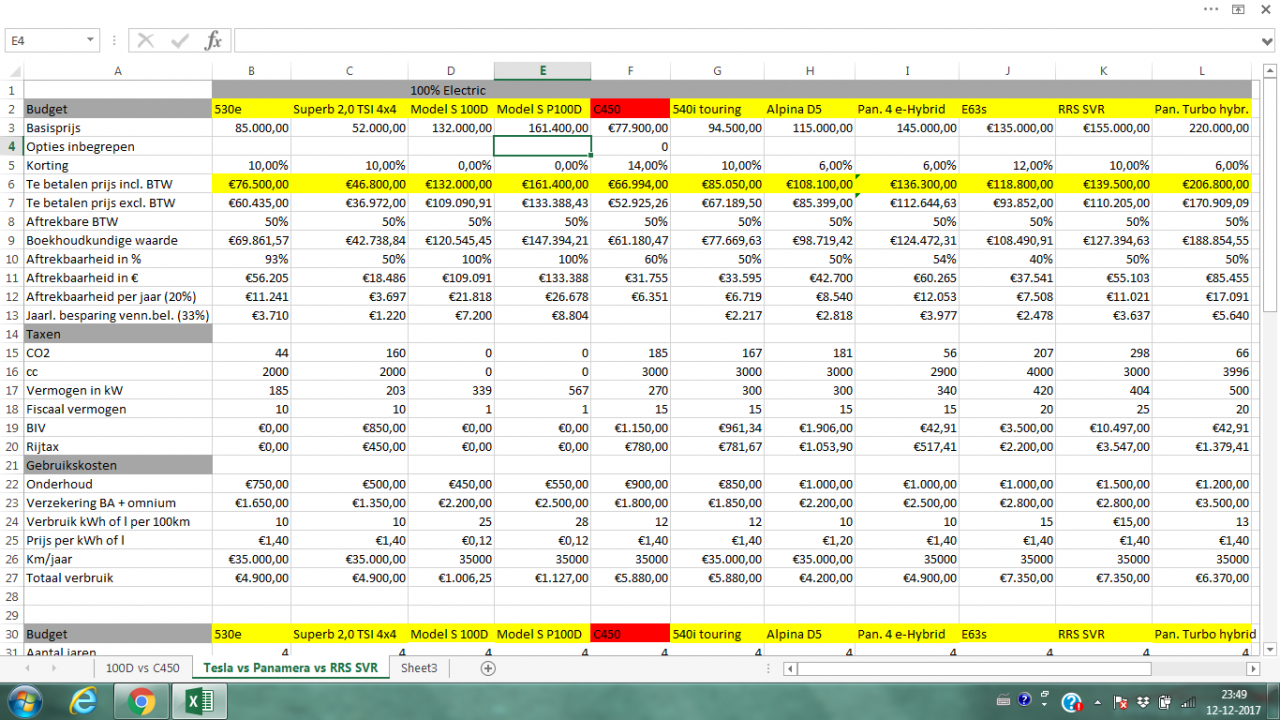Click the Basisprijs label cell
Viewport: 1280px width, 720px height.
(x=118, y=128)
